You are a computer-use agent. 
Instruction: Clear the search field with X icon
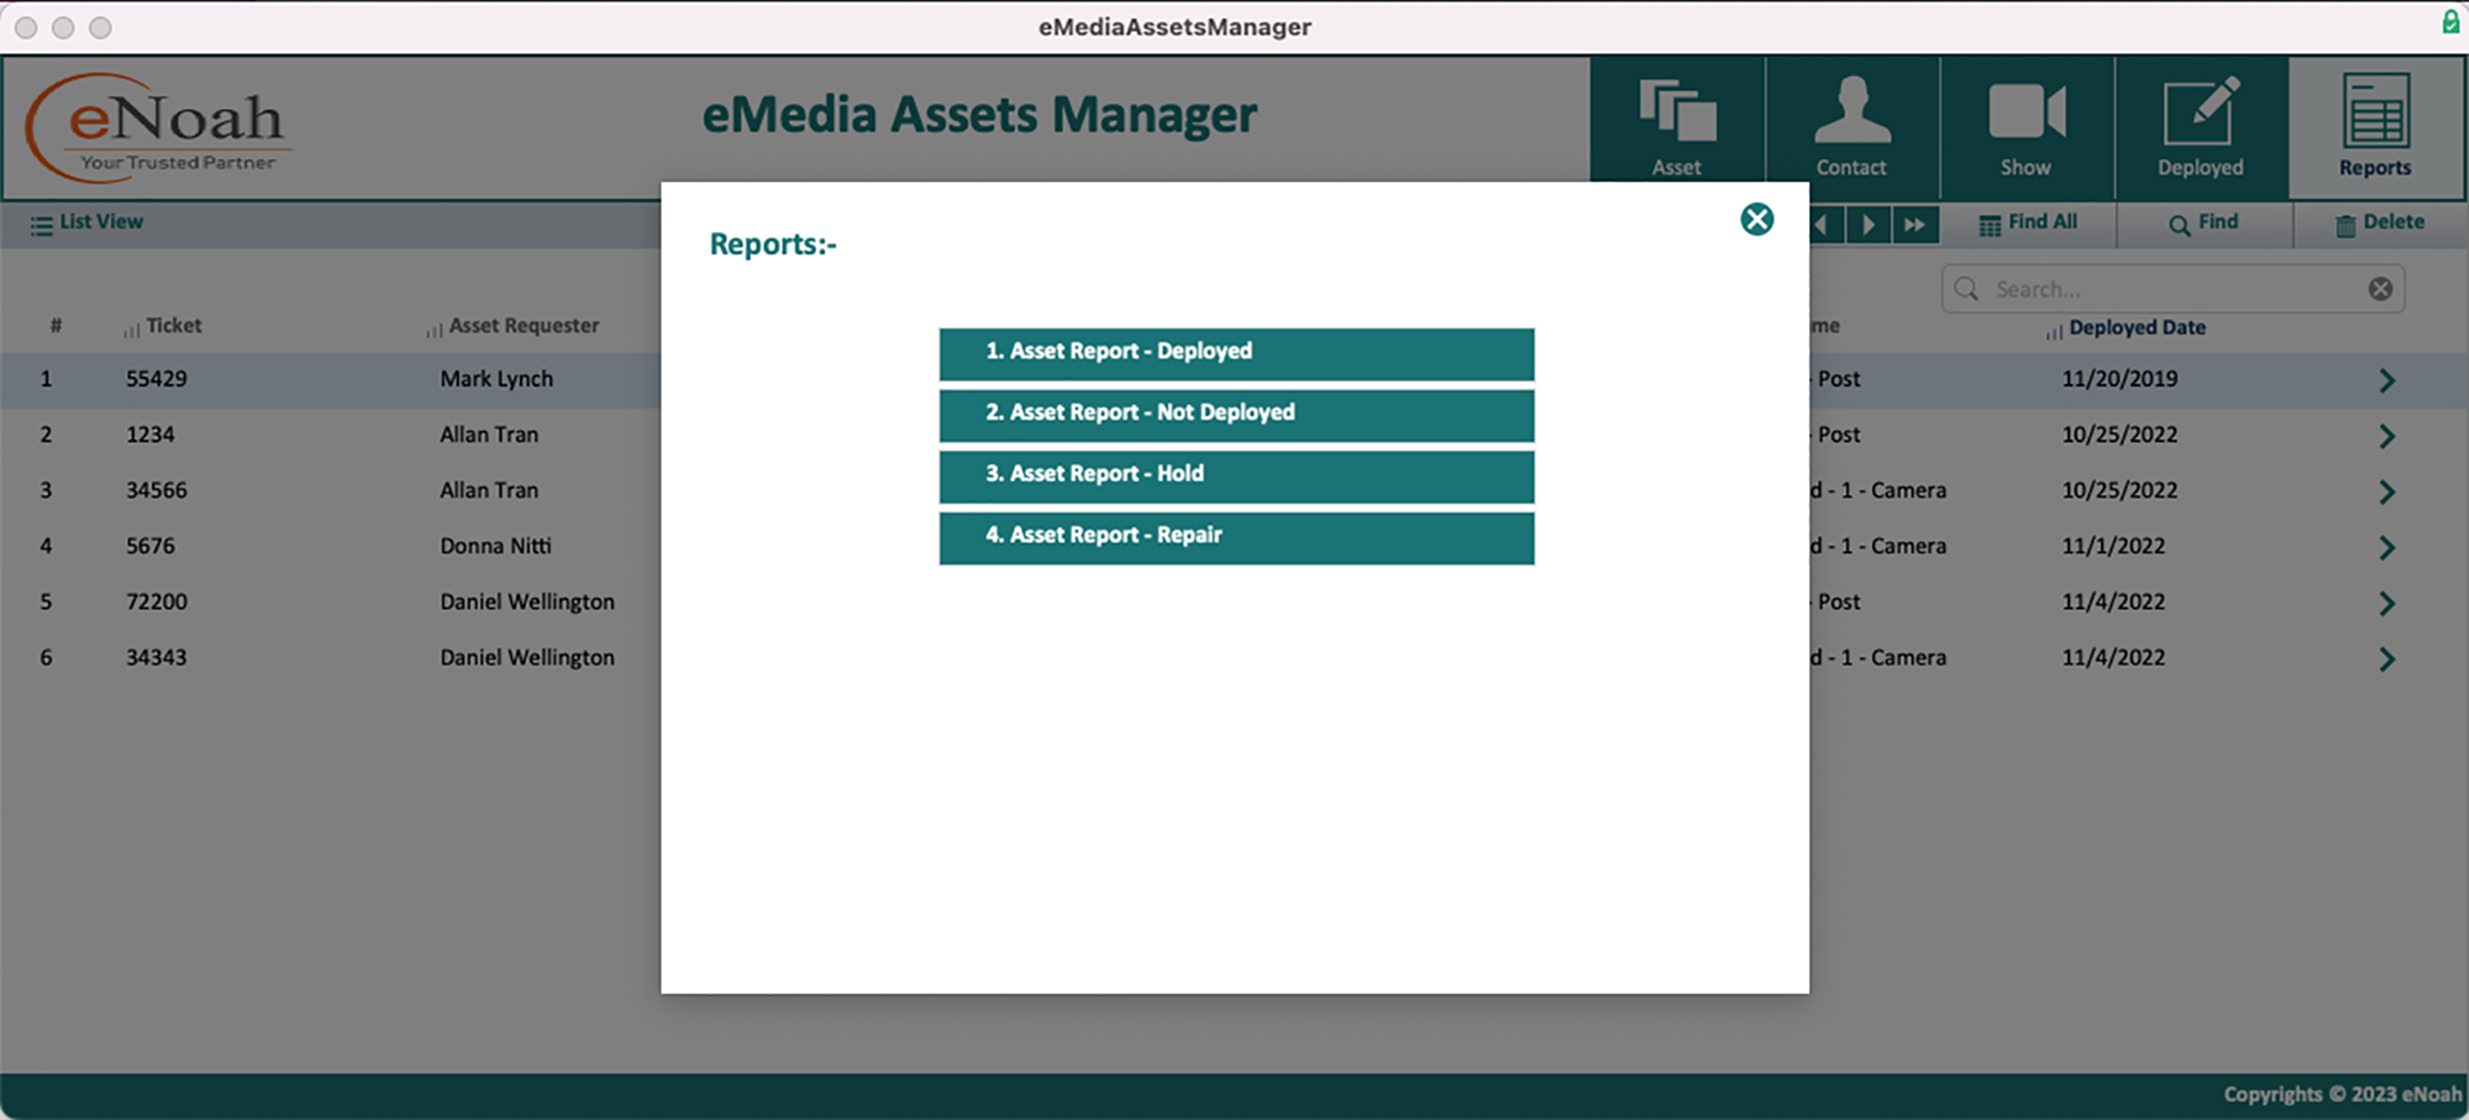pyautogui.click(x=2380, y=289)
